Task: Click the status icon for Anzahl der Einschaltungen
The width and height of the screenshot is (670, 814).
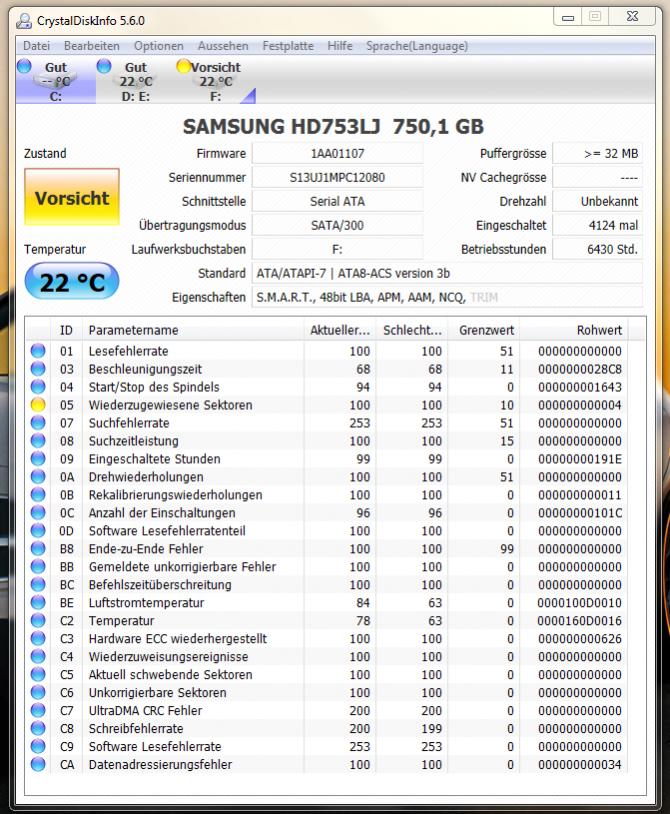Action: (x=38, y=513)
